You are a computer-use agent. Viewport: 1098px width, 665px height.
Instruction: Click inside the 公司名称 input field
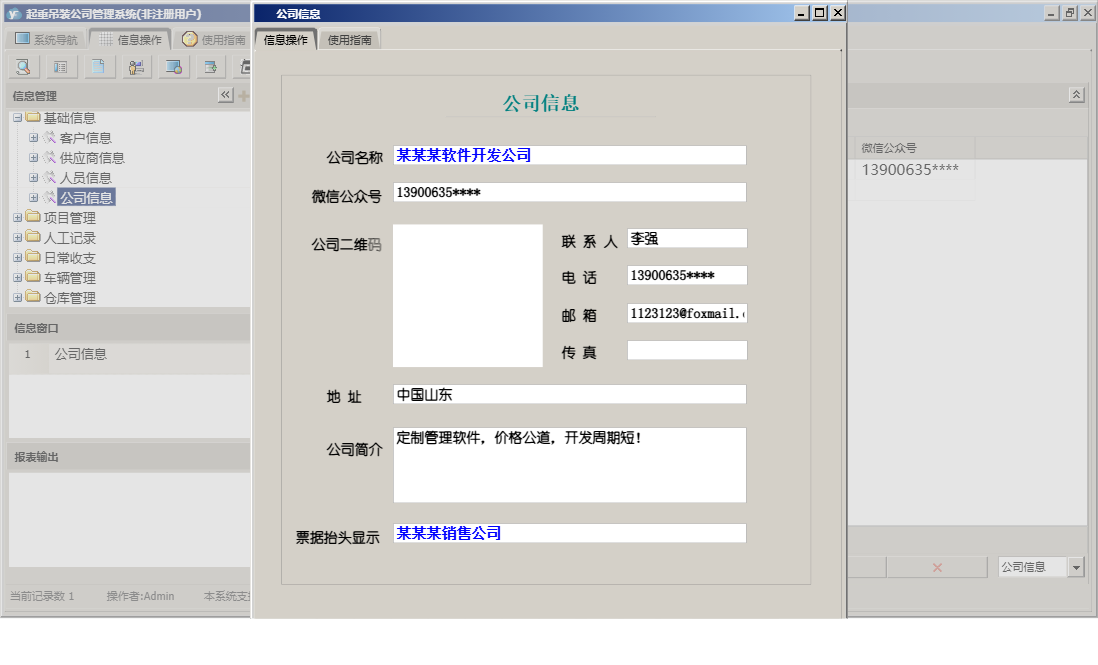(570, 154)
